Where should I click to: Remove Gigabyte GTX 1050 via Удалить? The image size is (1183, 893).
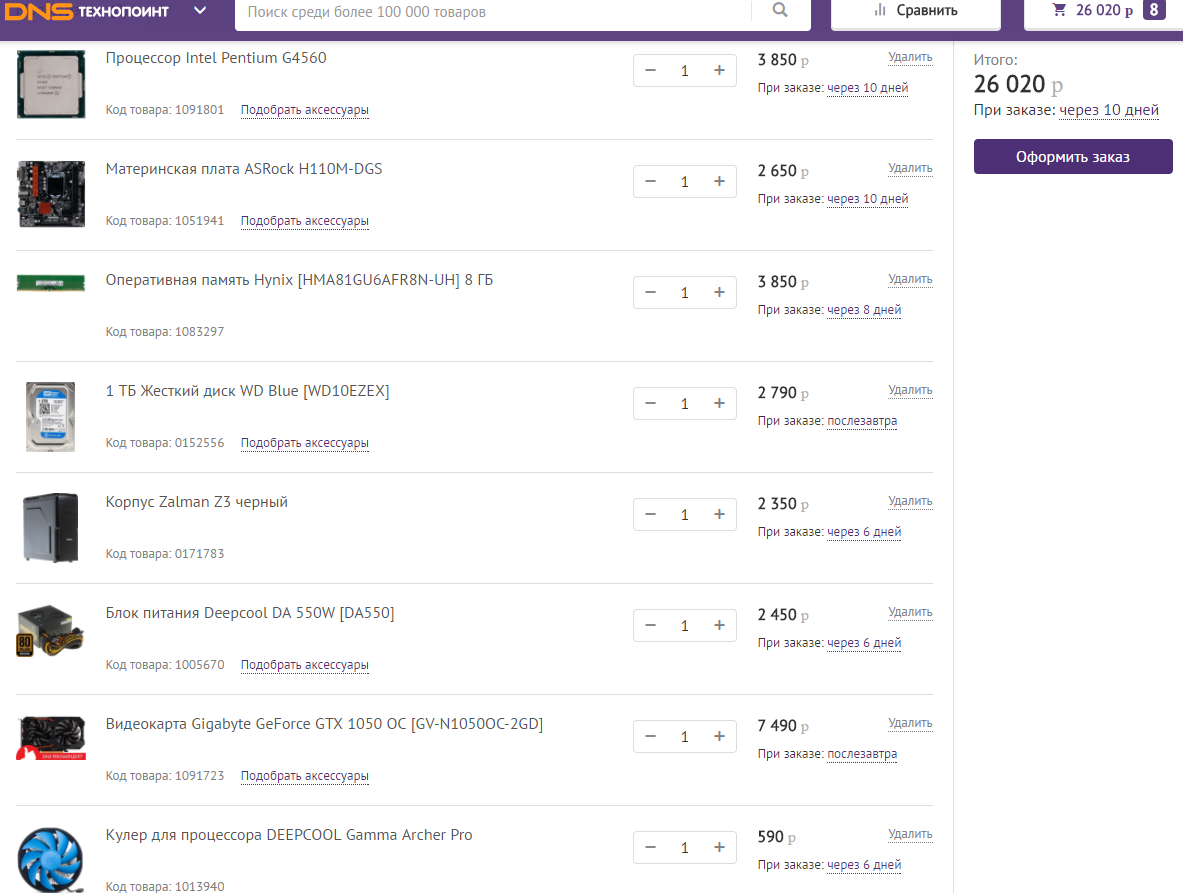pos(910,723)
